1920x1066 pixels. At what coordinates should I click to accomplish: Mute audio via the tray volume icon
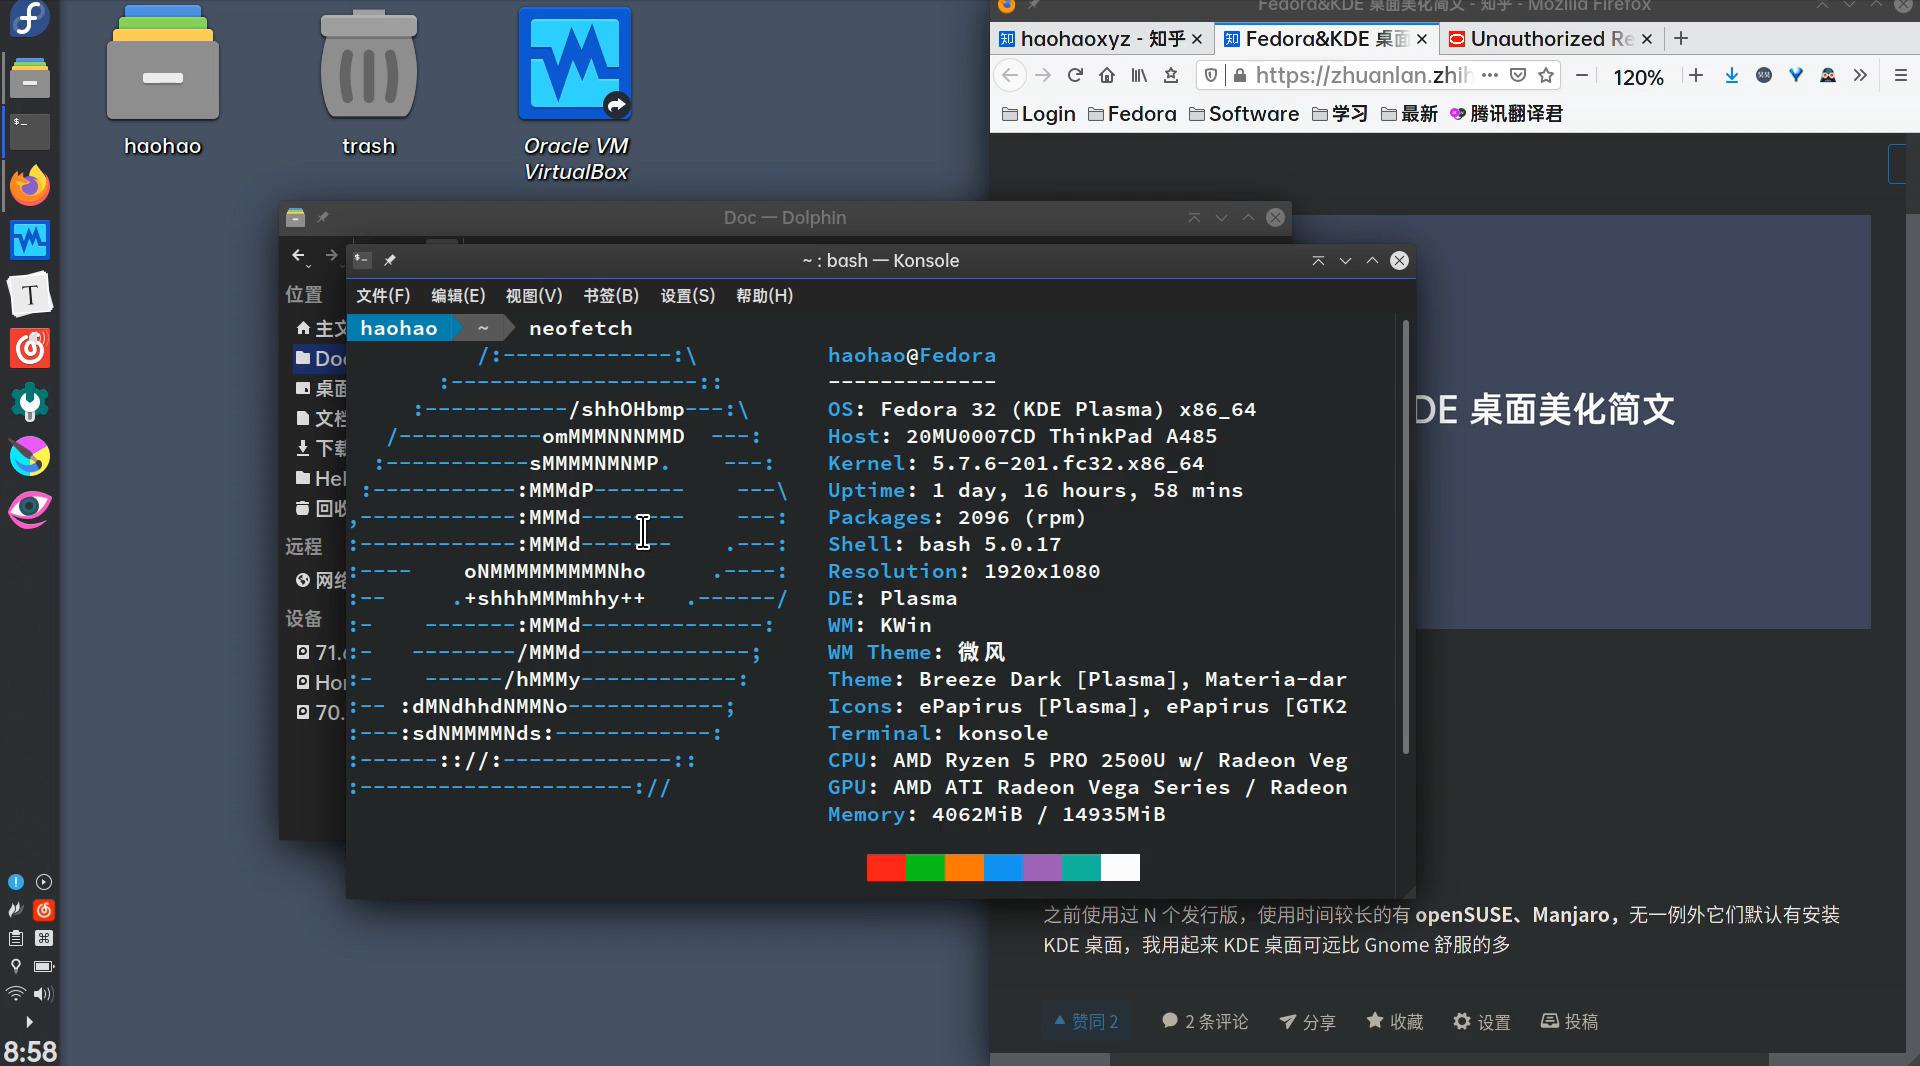coord(43,994)
